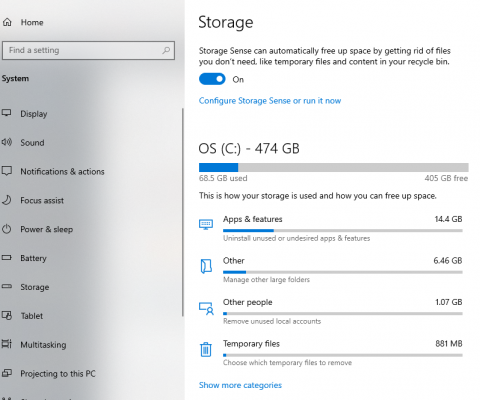Click the Other people usage bar
The image size is (480, 400).
[343, 313]
